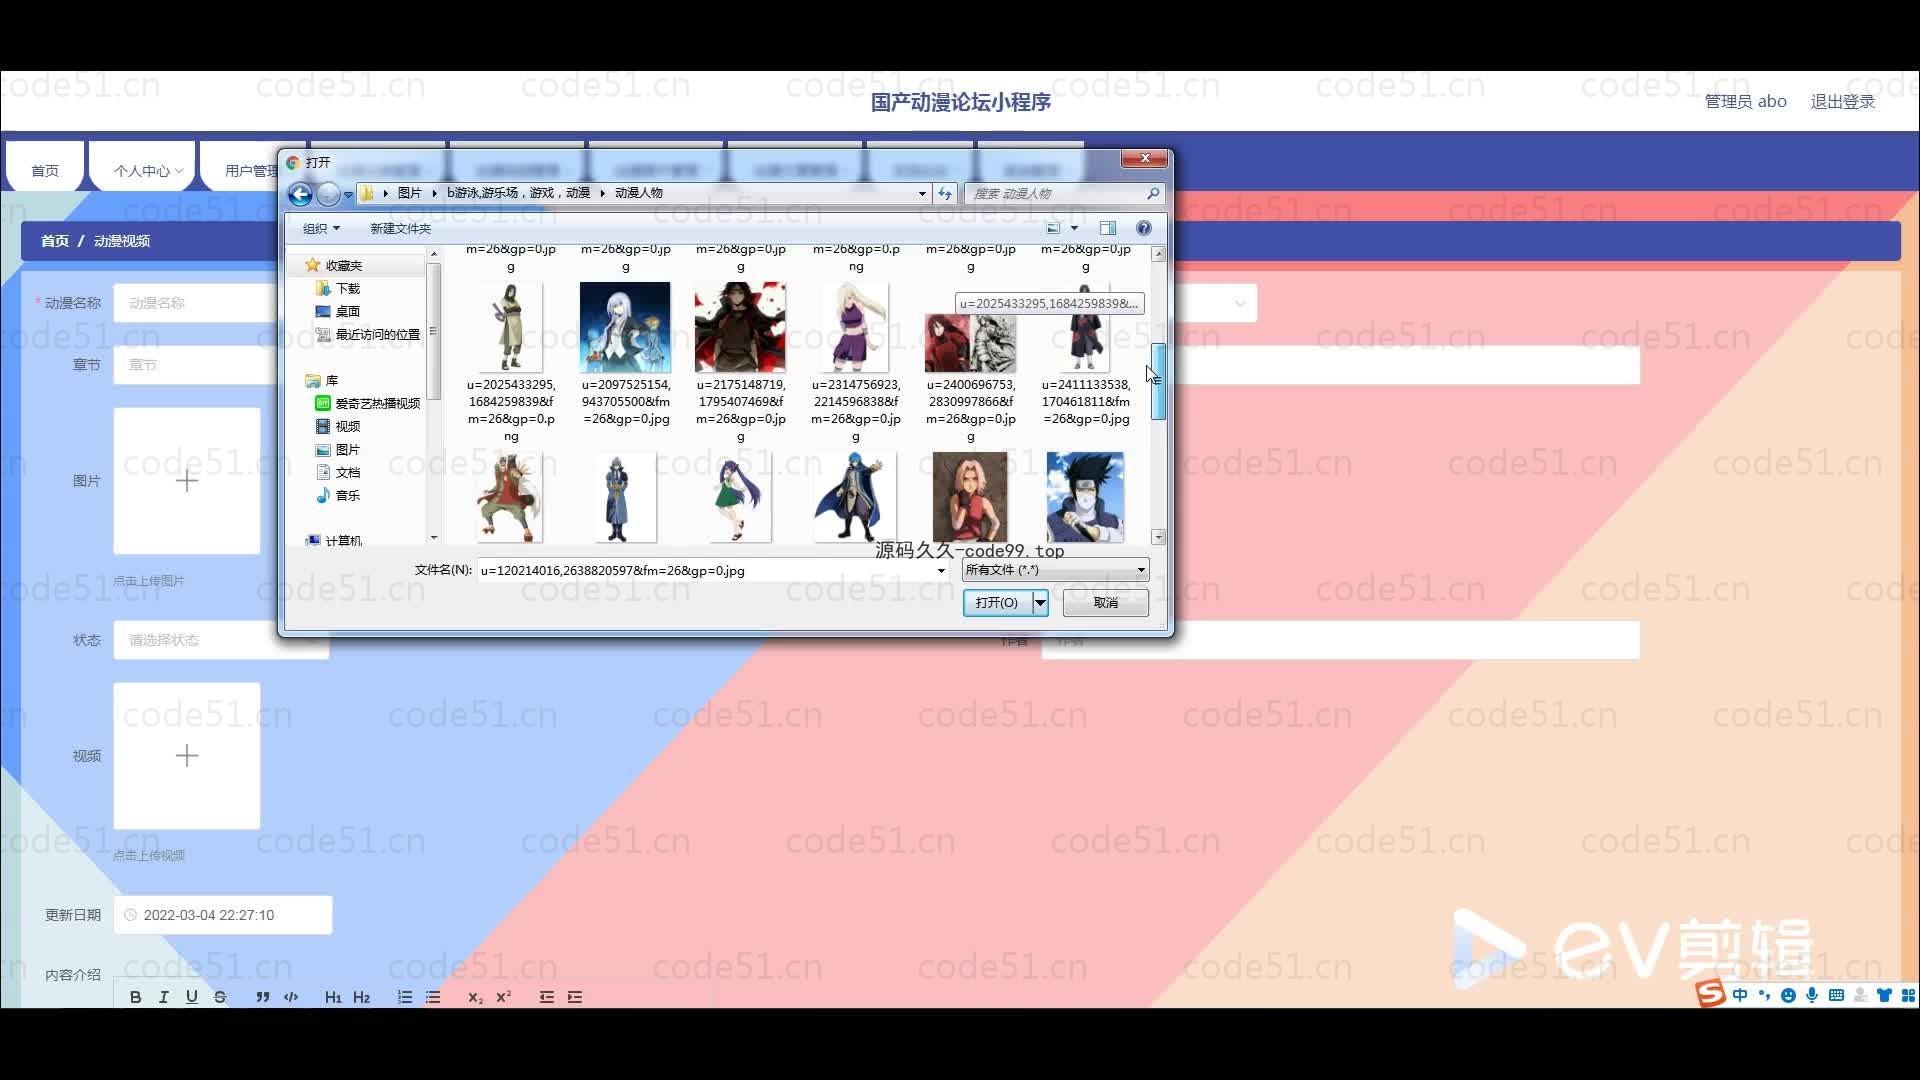The width and height of the screenshot is (1920, 1080).
Task: Open the 所有文件 file type dropdown
Action: pyautogui.click(x=1055, y=570)
